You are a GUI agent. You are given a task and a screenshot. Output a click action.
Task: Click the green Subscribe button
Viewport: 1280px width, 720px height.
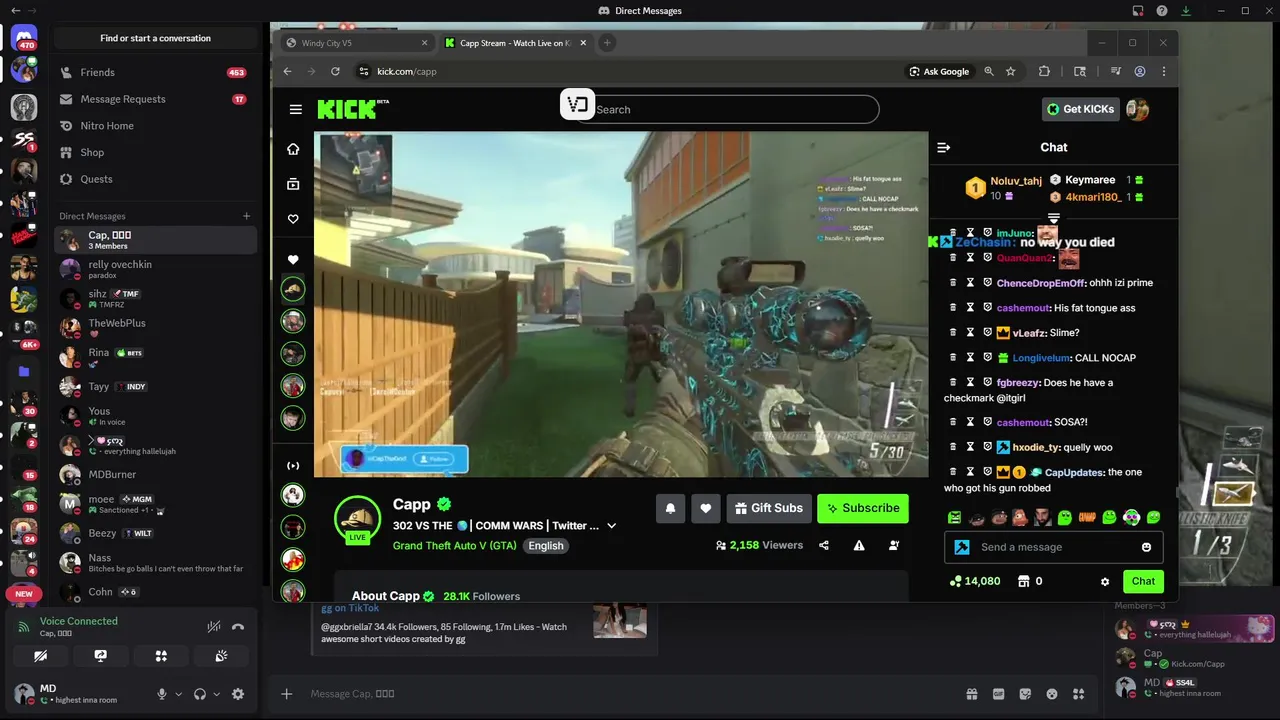click(x=862, y=508)
